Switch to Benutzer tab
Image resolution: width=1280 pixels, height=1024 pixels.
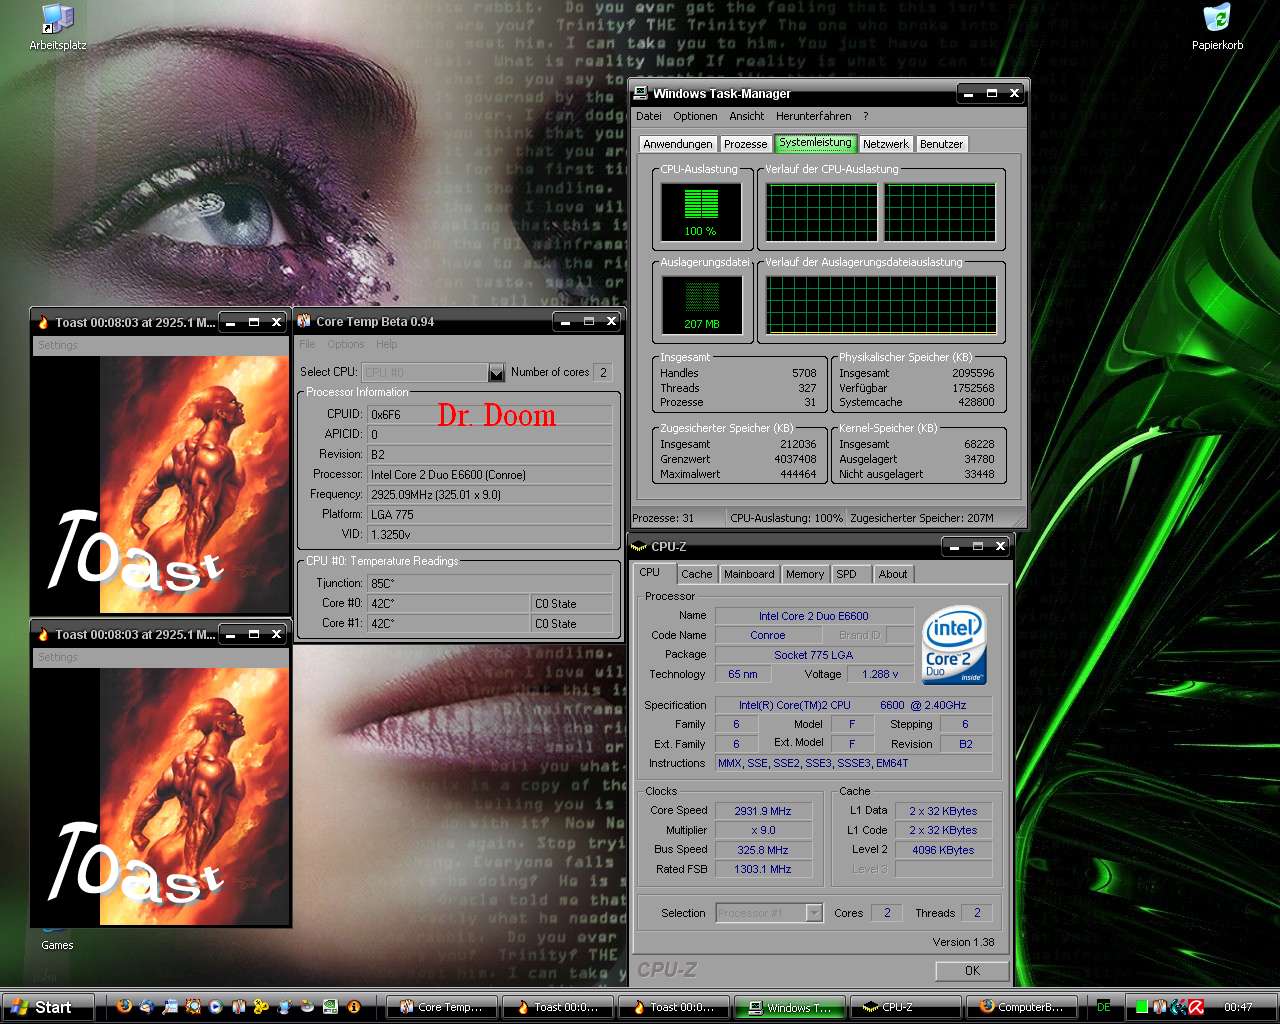[x=941, y=144]
